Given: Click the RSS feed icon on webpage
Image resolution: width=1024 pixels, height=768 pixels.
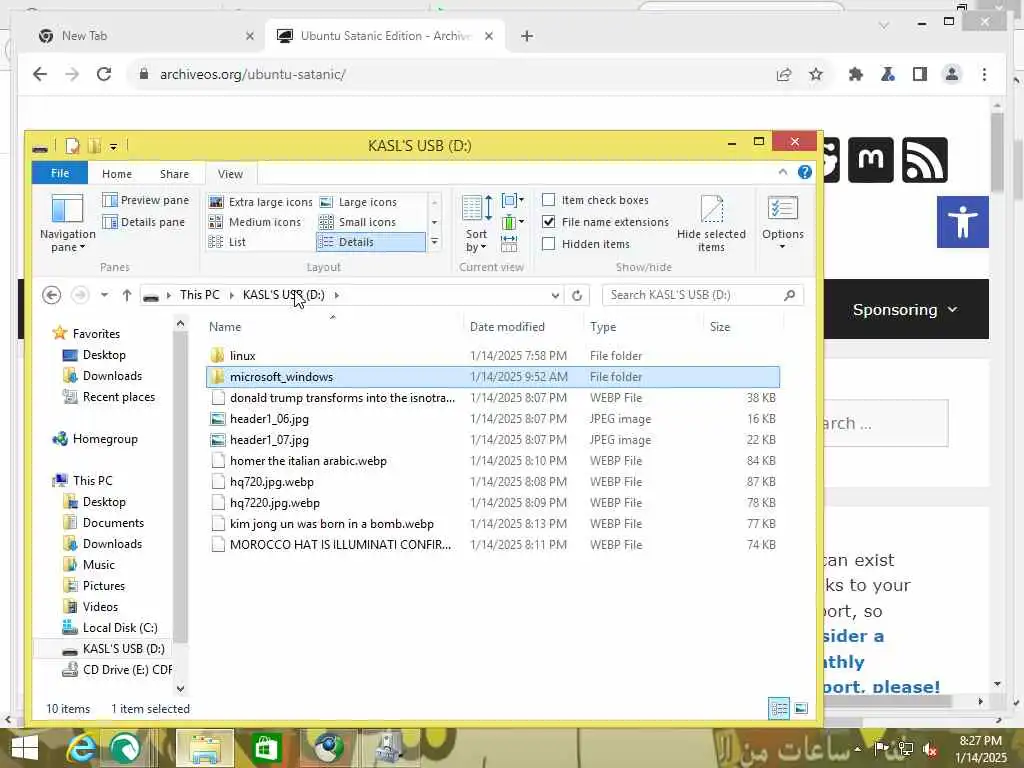Looking at the screenshot, I should point(925,160).
